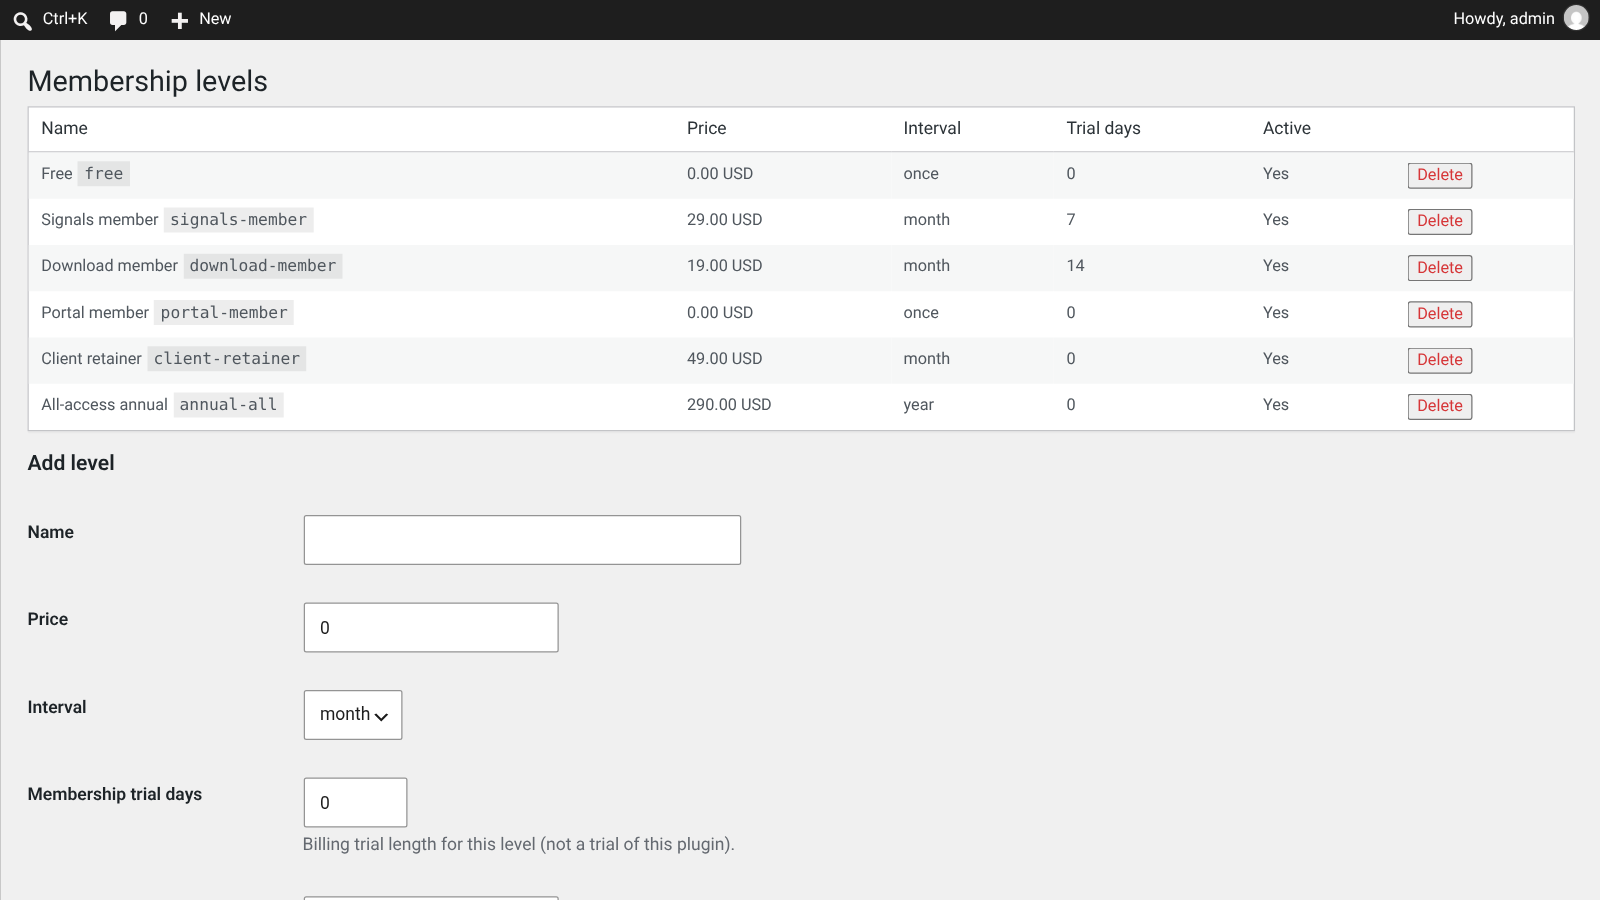Click the Add level section heading
The width and height of the screenshot is (1600, 900).
pyautogui.click(x=71, y=463)
